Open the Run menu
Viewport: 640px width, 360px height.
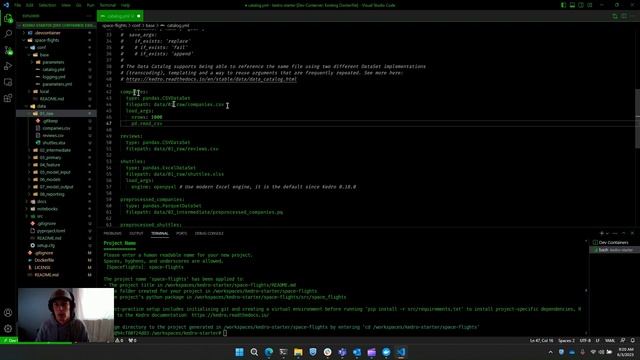pos(91,5)
